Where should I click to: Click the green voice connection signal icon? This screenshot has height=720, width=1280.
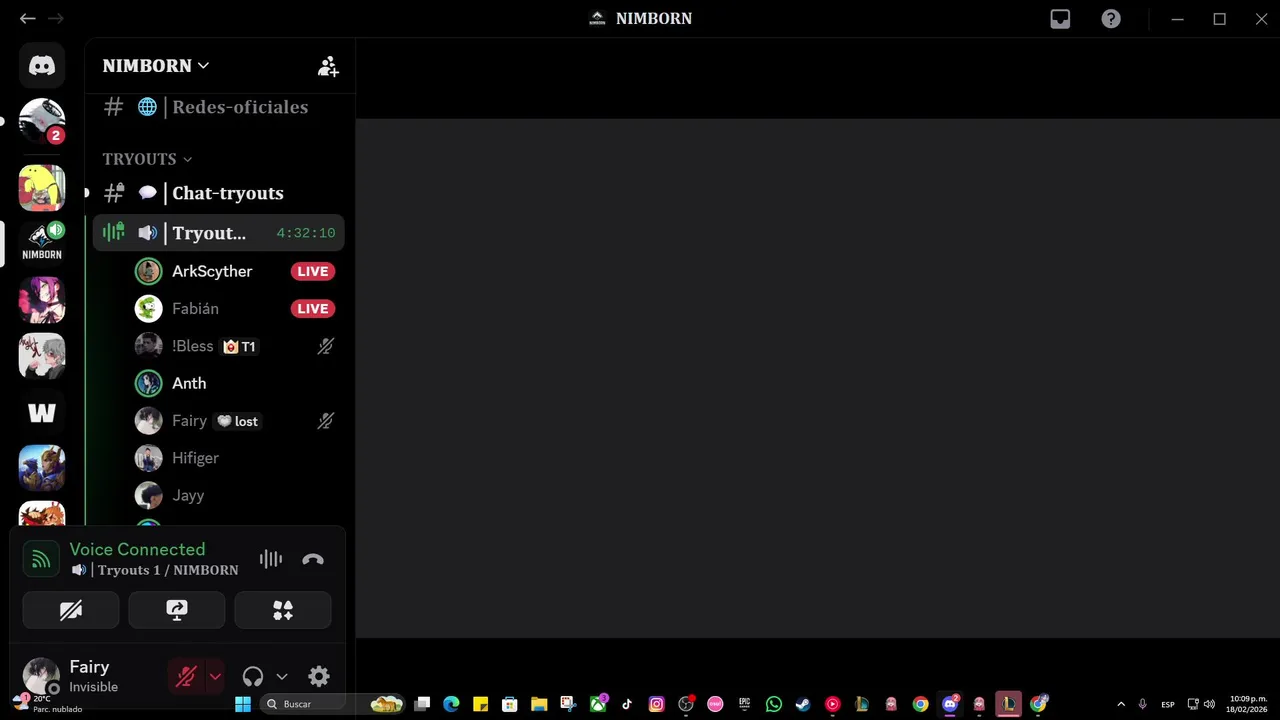point(41,560)
